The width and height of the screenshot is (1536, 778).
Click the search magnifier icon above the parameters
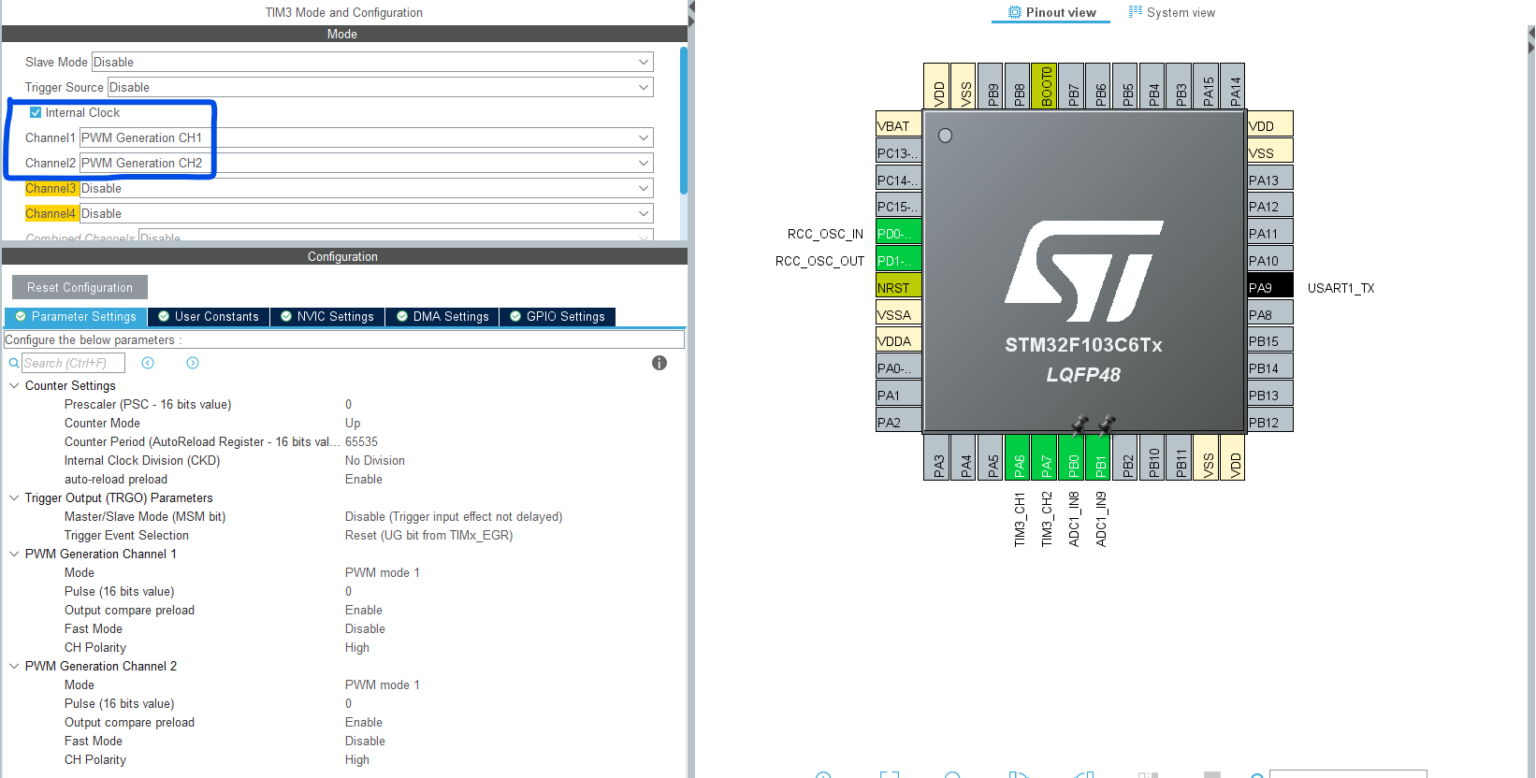point(12,362)
